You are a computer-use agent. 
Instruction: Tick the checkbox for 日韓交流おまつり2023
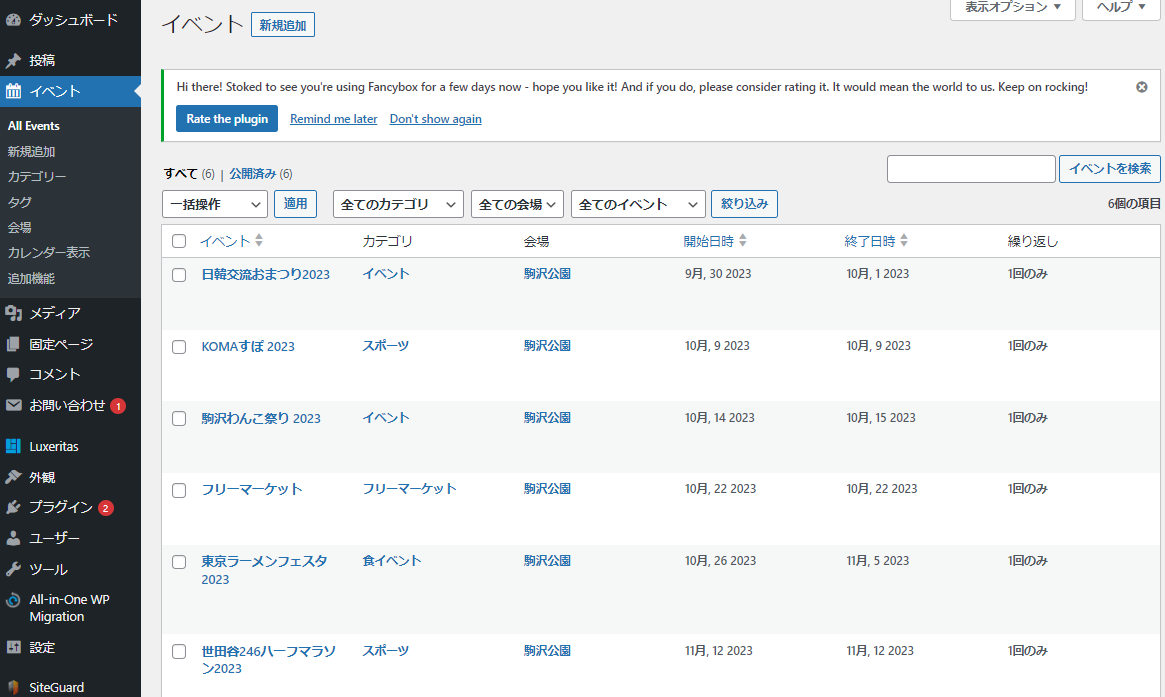click(179, 275)
